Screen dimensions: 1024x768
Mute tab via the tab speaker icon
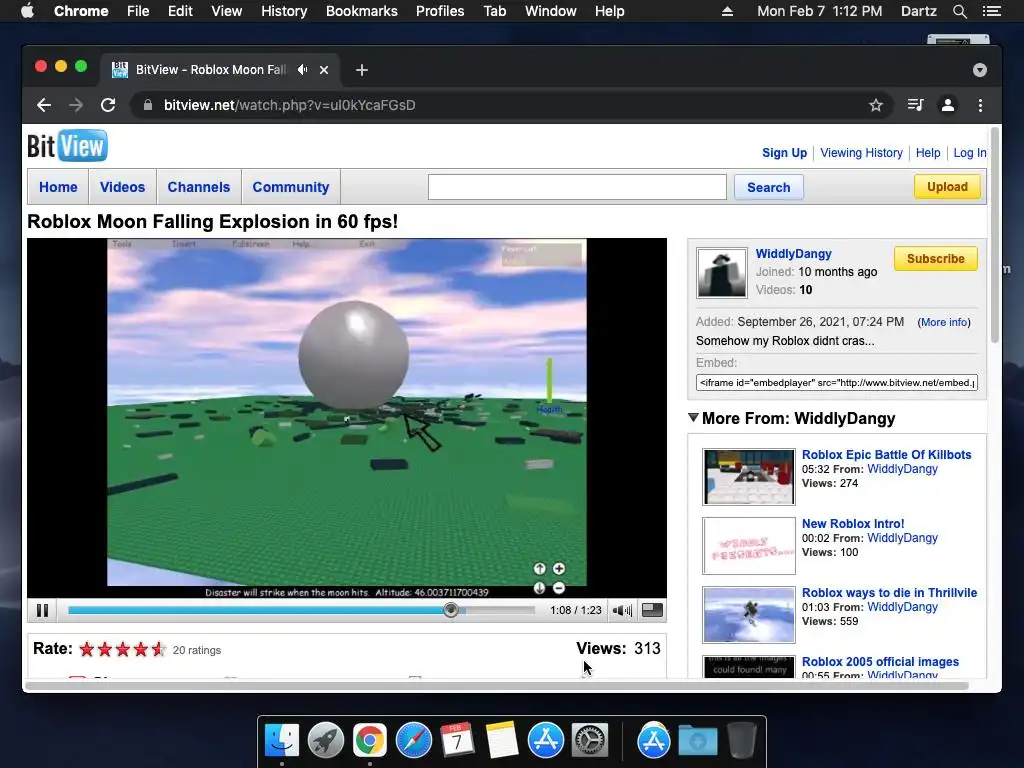pos(302,69)
